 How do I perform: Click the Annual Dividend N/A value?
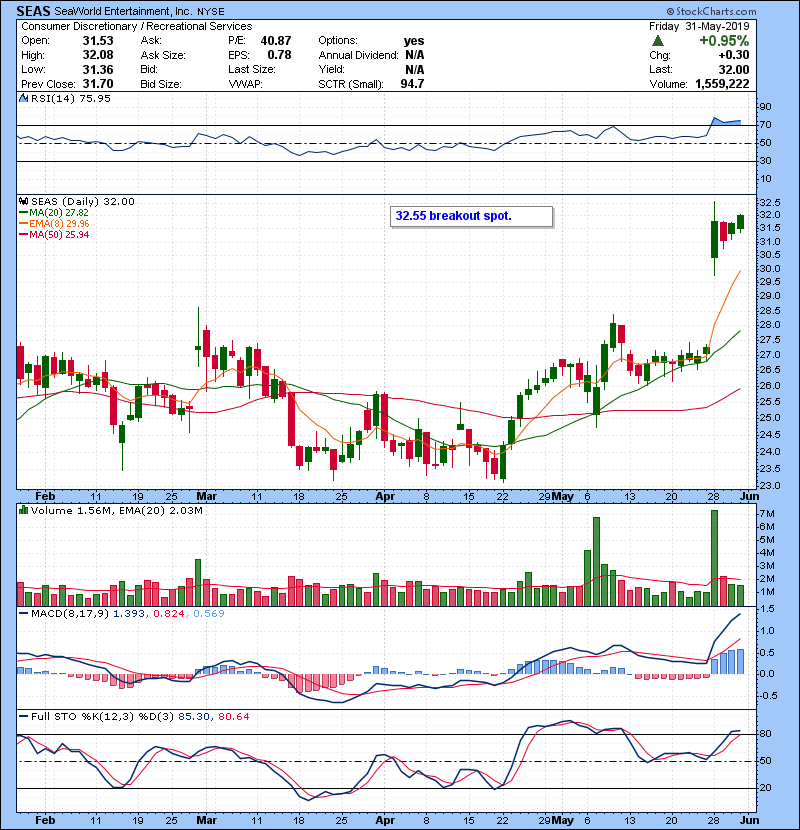pos(415,55)
